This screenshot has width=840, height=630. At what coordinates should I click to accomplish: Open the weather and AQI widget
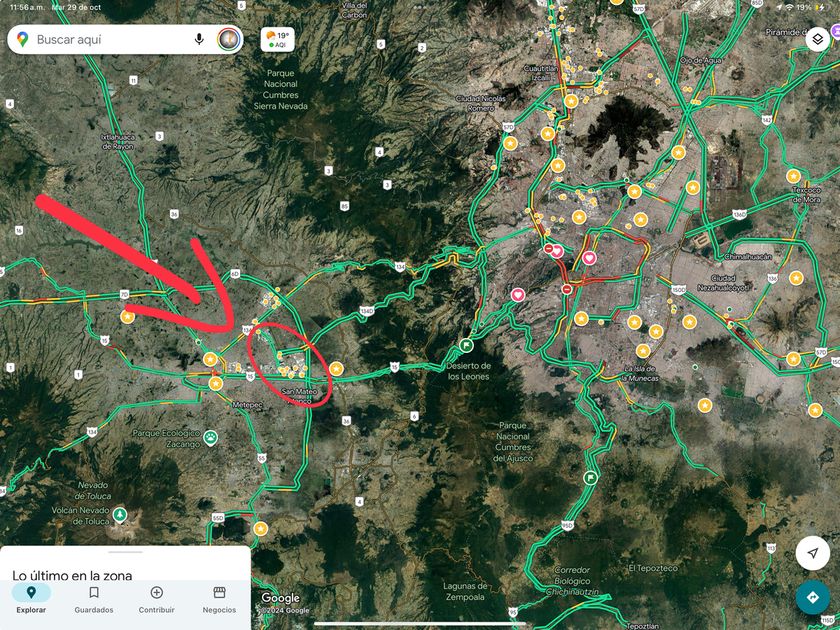(278, 40)
